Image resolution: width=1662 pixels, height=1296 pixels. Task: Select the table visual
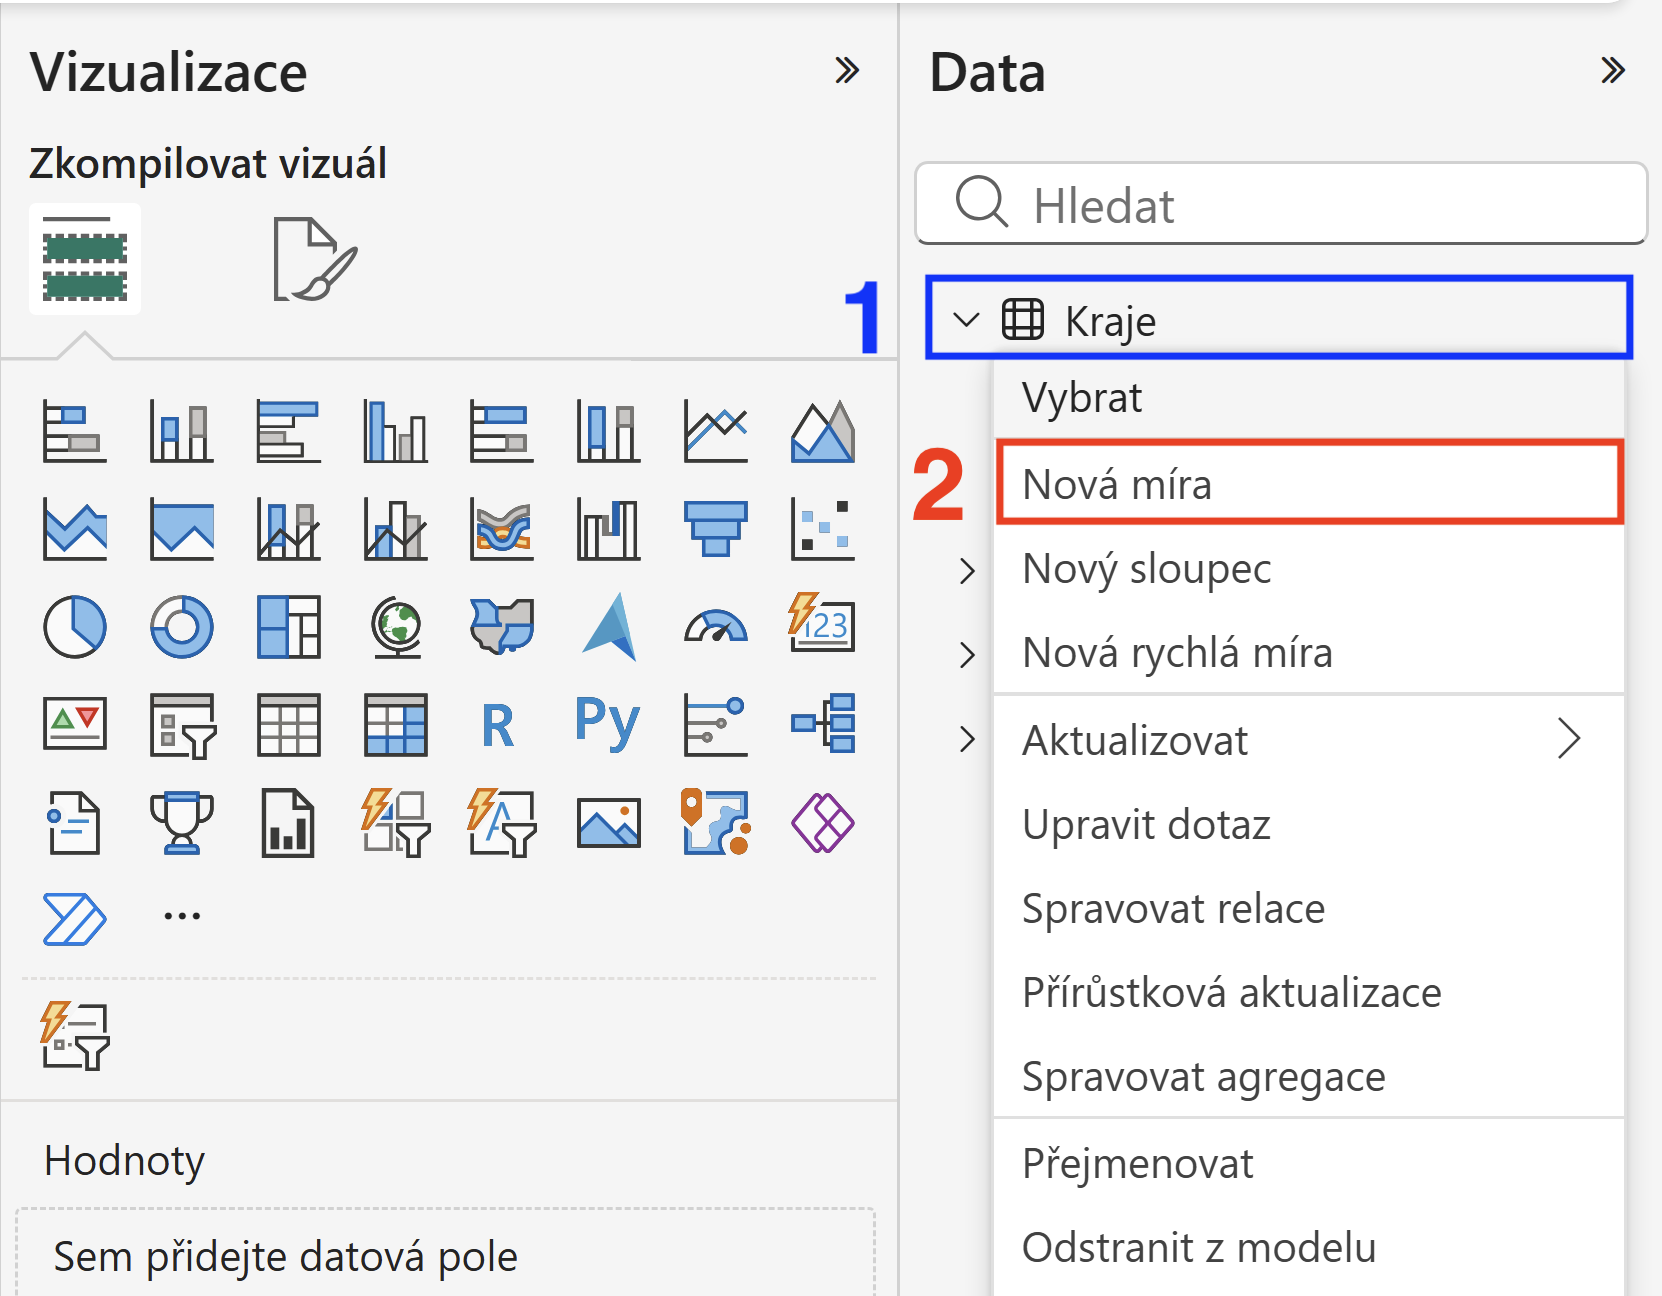[x=289, y=725]
